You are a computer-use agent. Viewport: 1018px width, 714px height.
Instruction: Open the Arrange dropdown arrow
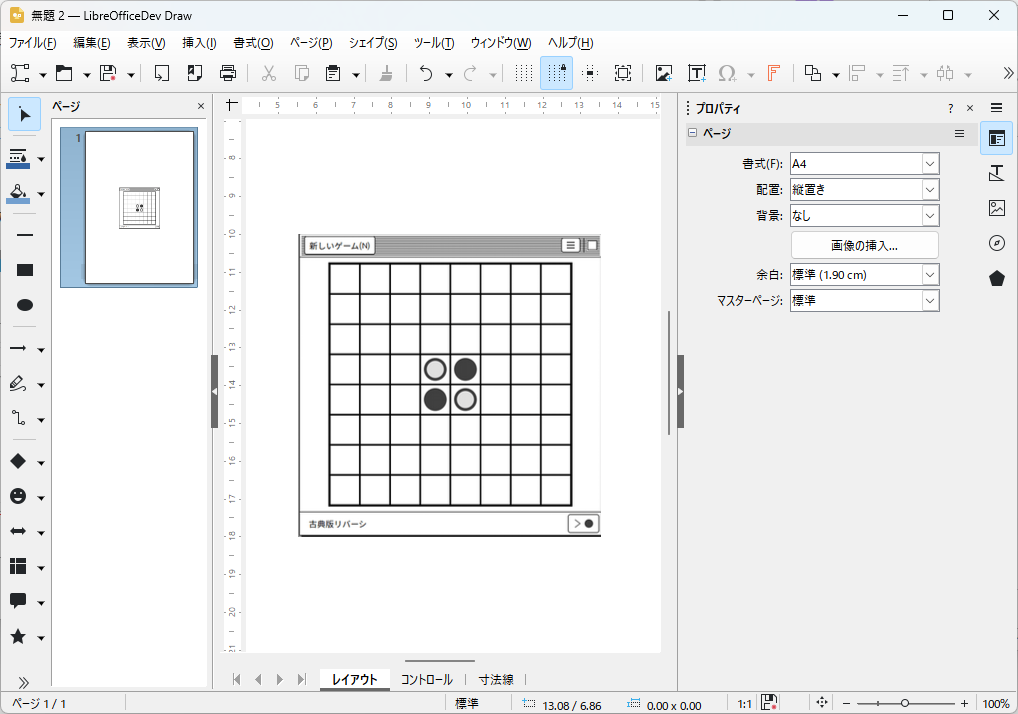pos(836,75)
